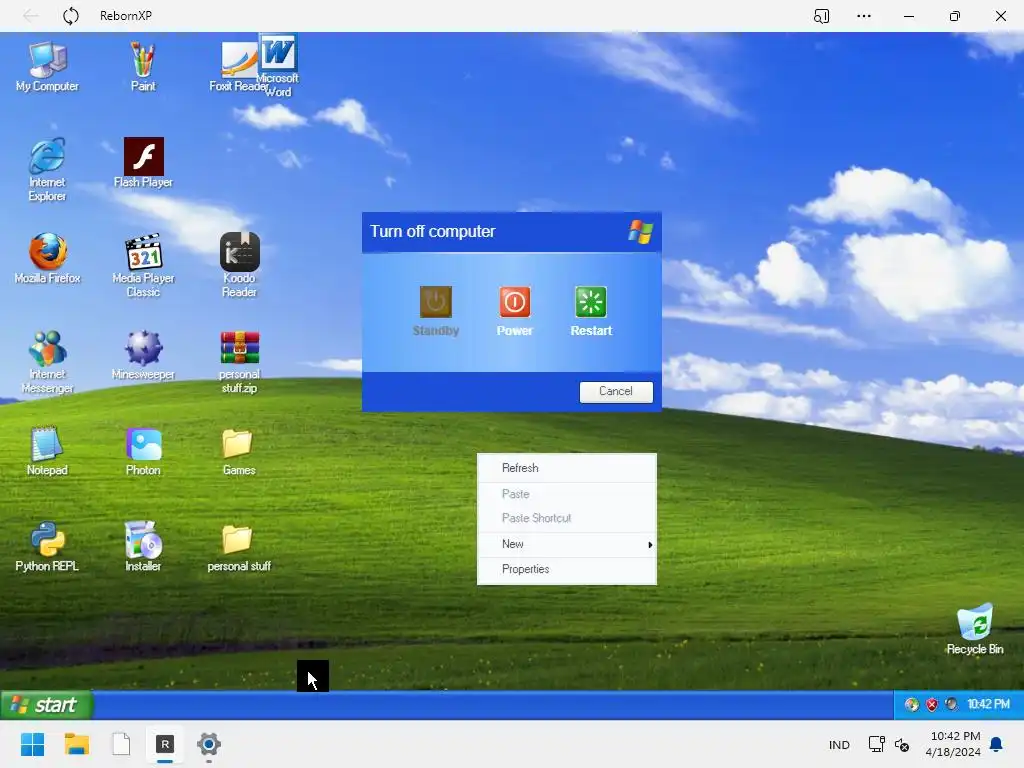The width and height of the screenshot is (1024, 768).
Task: Open the XP start menu
Action: pyautogui.click(x=46, y=705)
